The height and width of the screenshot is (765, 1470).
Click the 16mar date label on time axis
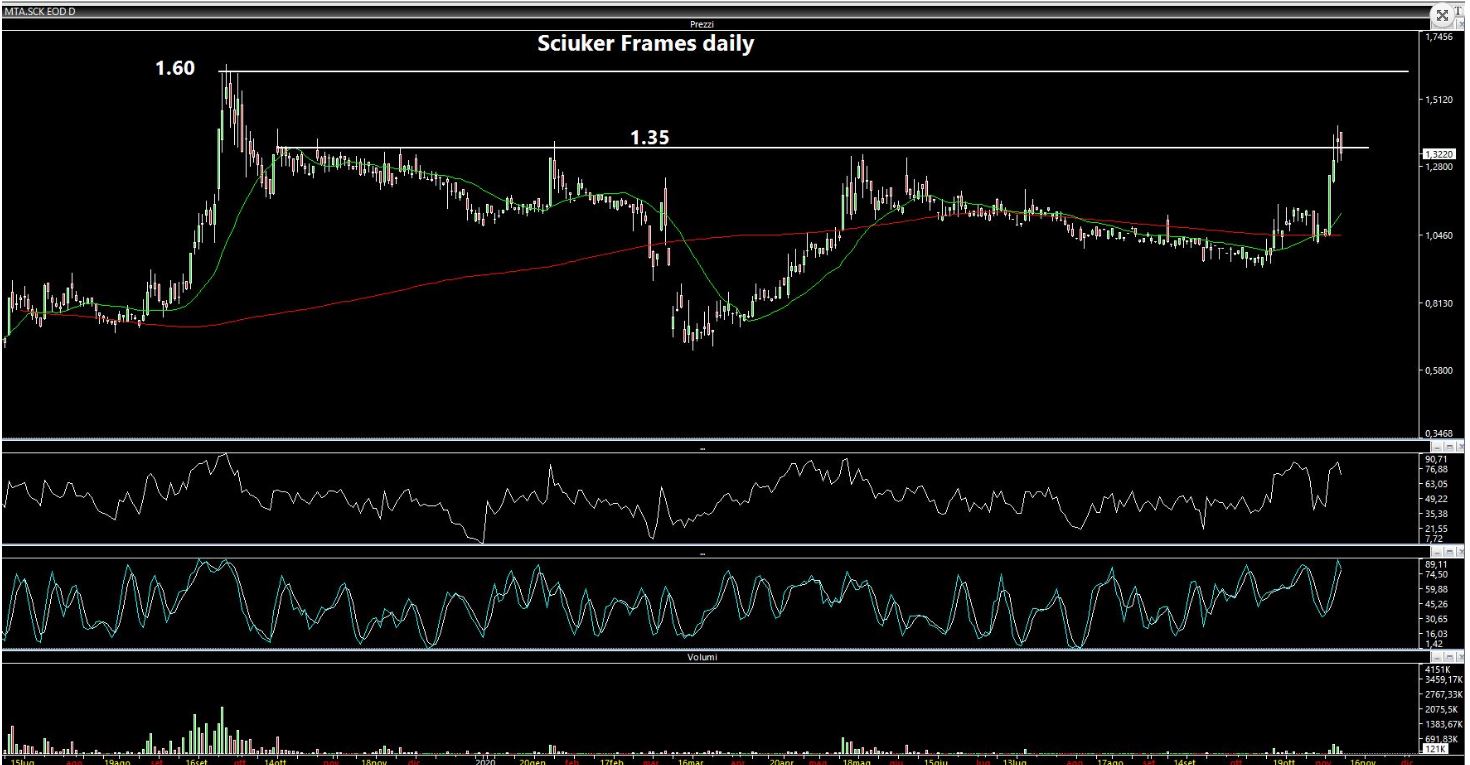coord(690,760)
